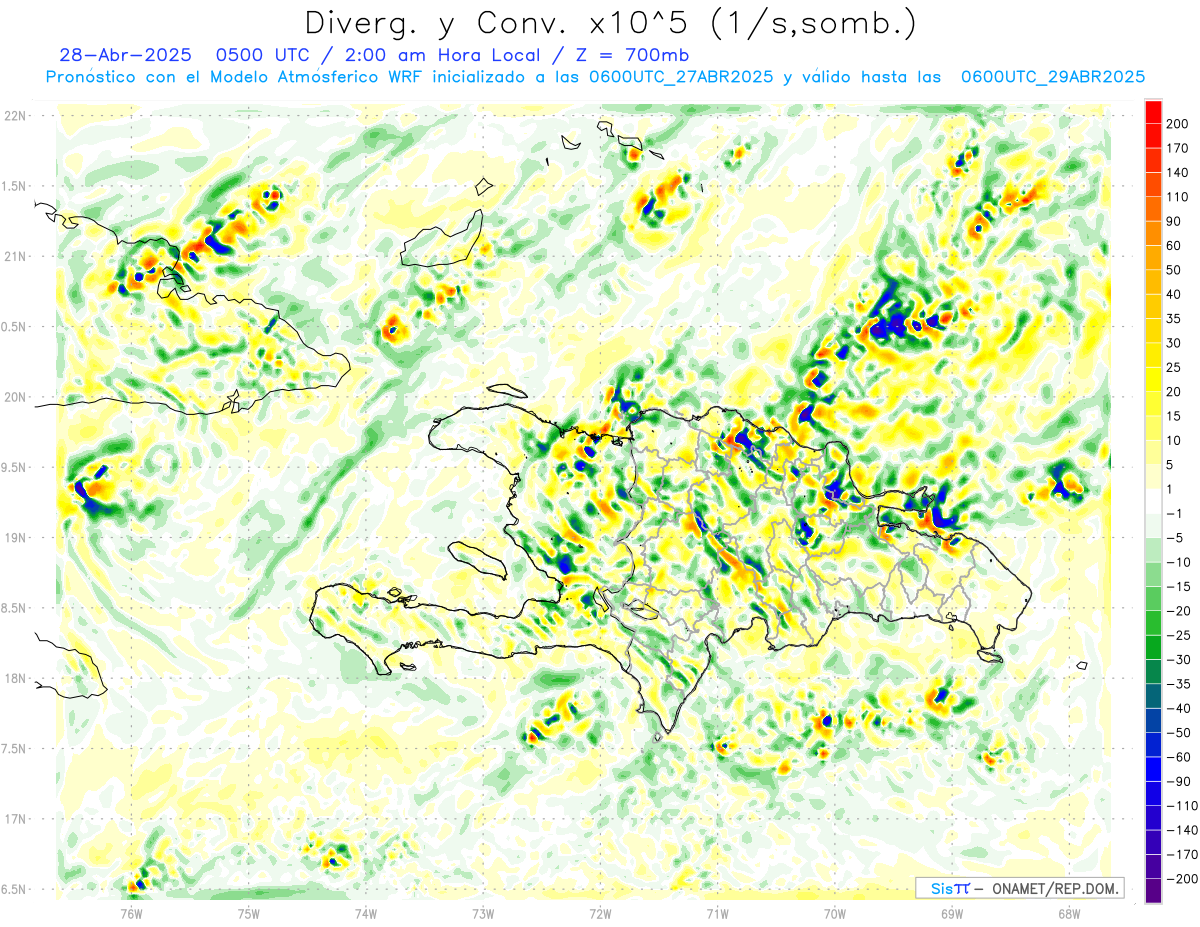Click the '75W' longitude label
Screen dimensions: 1200x927
(x=249, y=913)
